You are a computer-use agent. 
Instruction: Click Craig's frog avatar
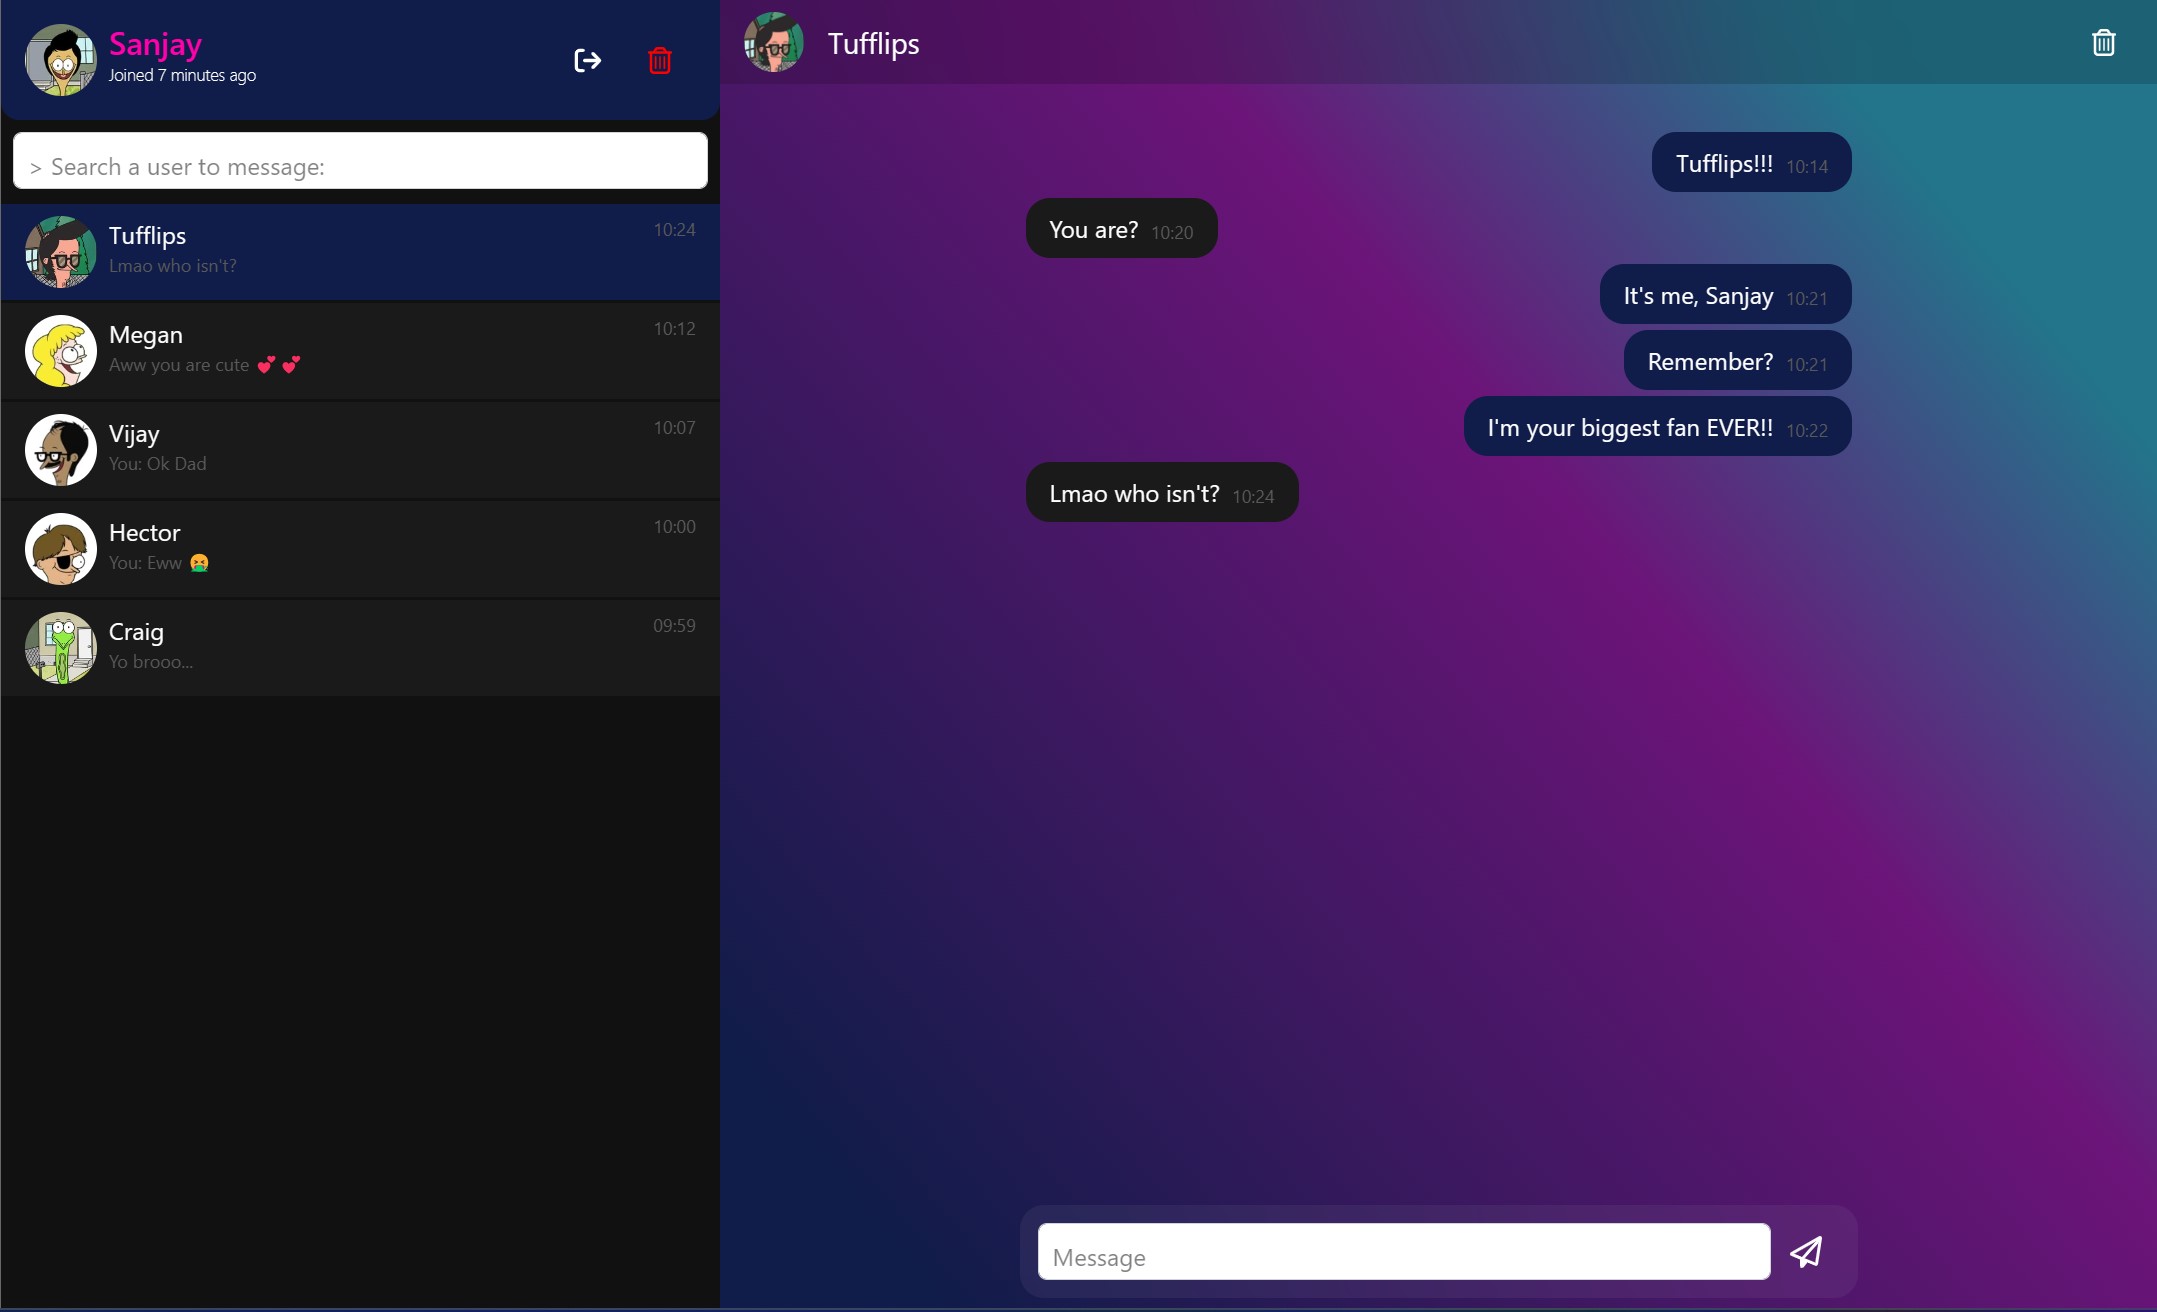(60, 648)
